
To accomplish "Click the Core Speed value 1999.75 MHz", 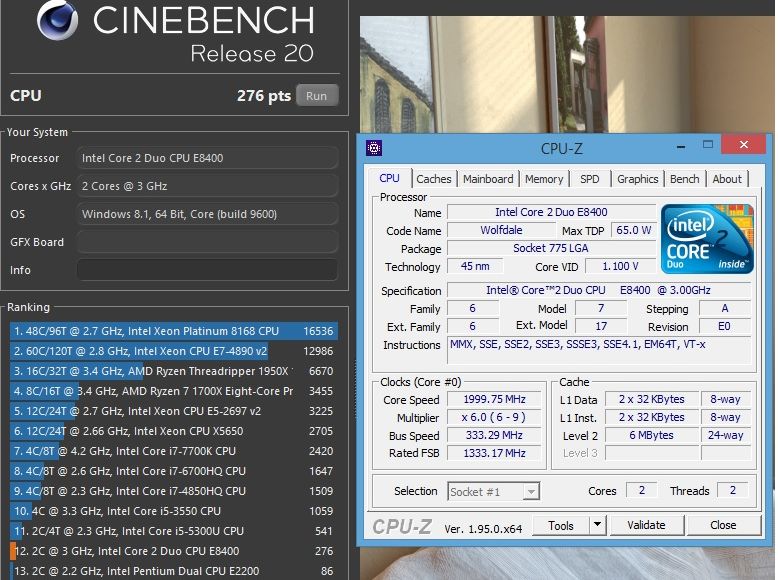I will click(494, 399).
